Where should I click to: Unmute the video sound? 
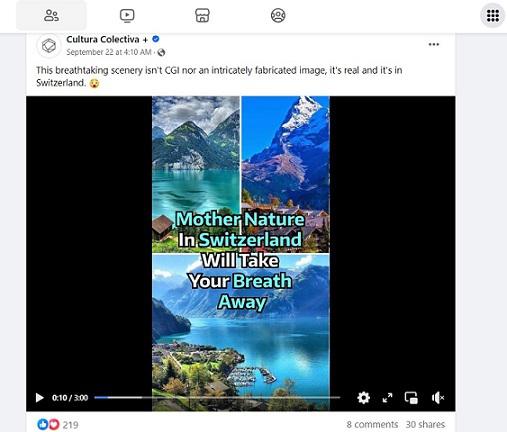pyautogui.click(x=438, y=397)
